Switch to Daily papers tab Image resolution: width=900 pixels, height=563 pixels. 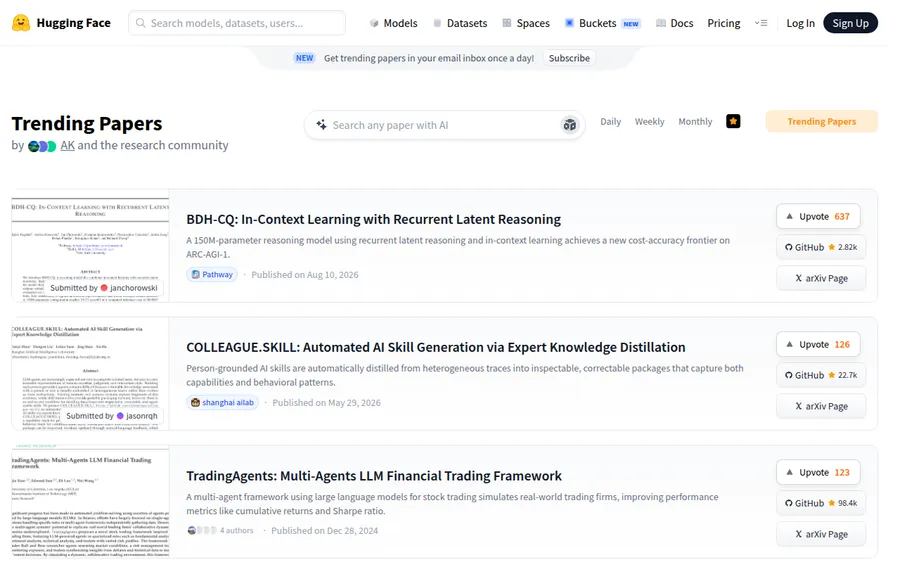(610, 122)
